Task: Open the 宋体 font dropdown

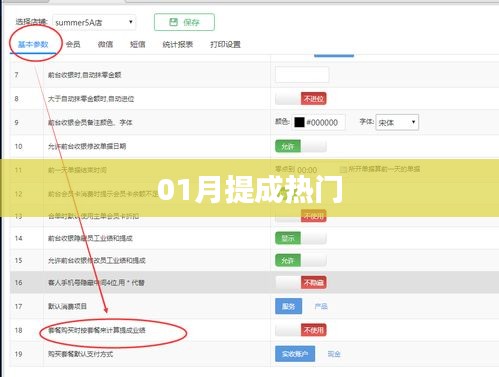Action: [x=397, y=122]
